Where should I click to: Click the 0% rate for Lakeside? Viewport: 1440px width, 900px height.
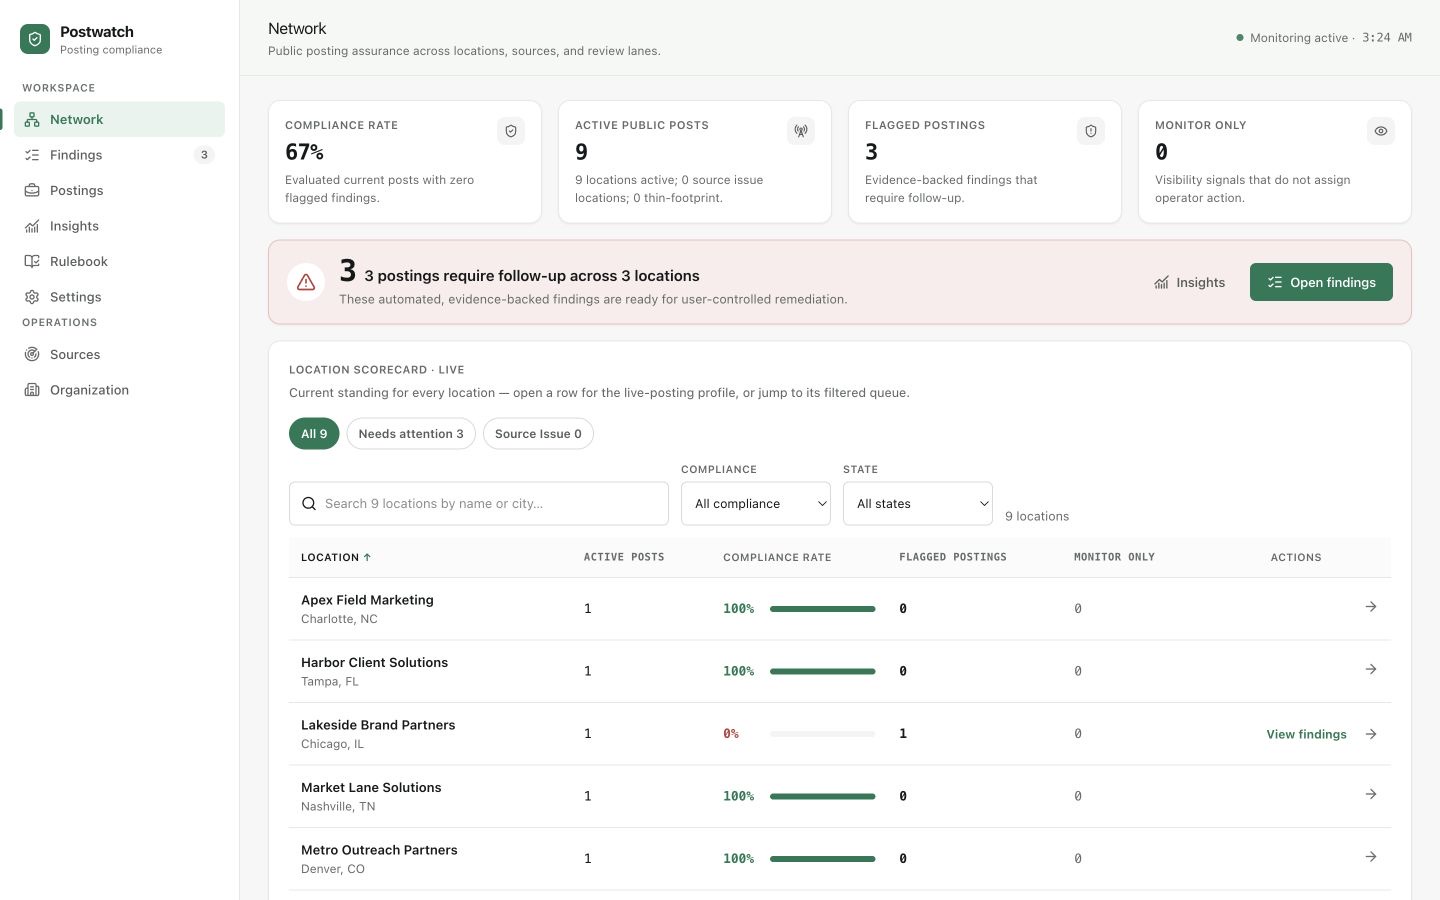731,734
